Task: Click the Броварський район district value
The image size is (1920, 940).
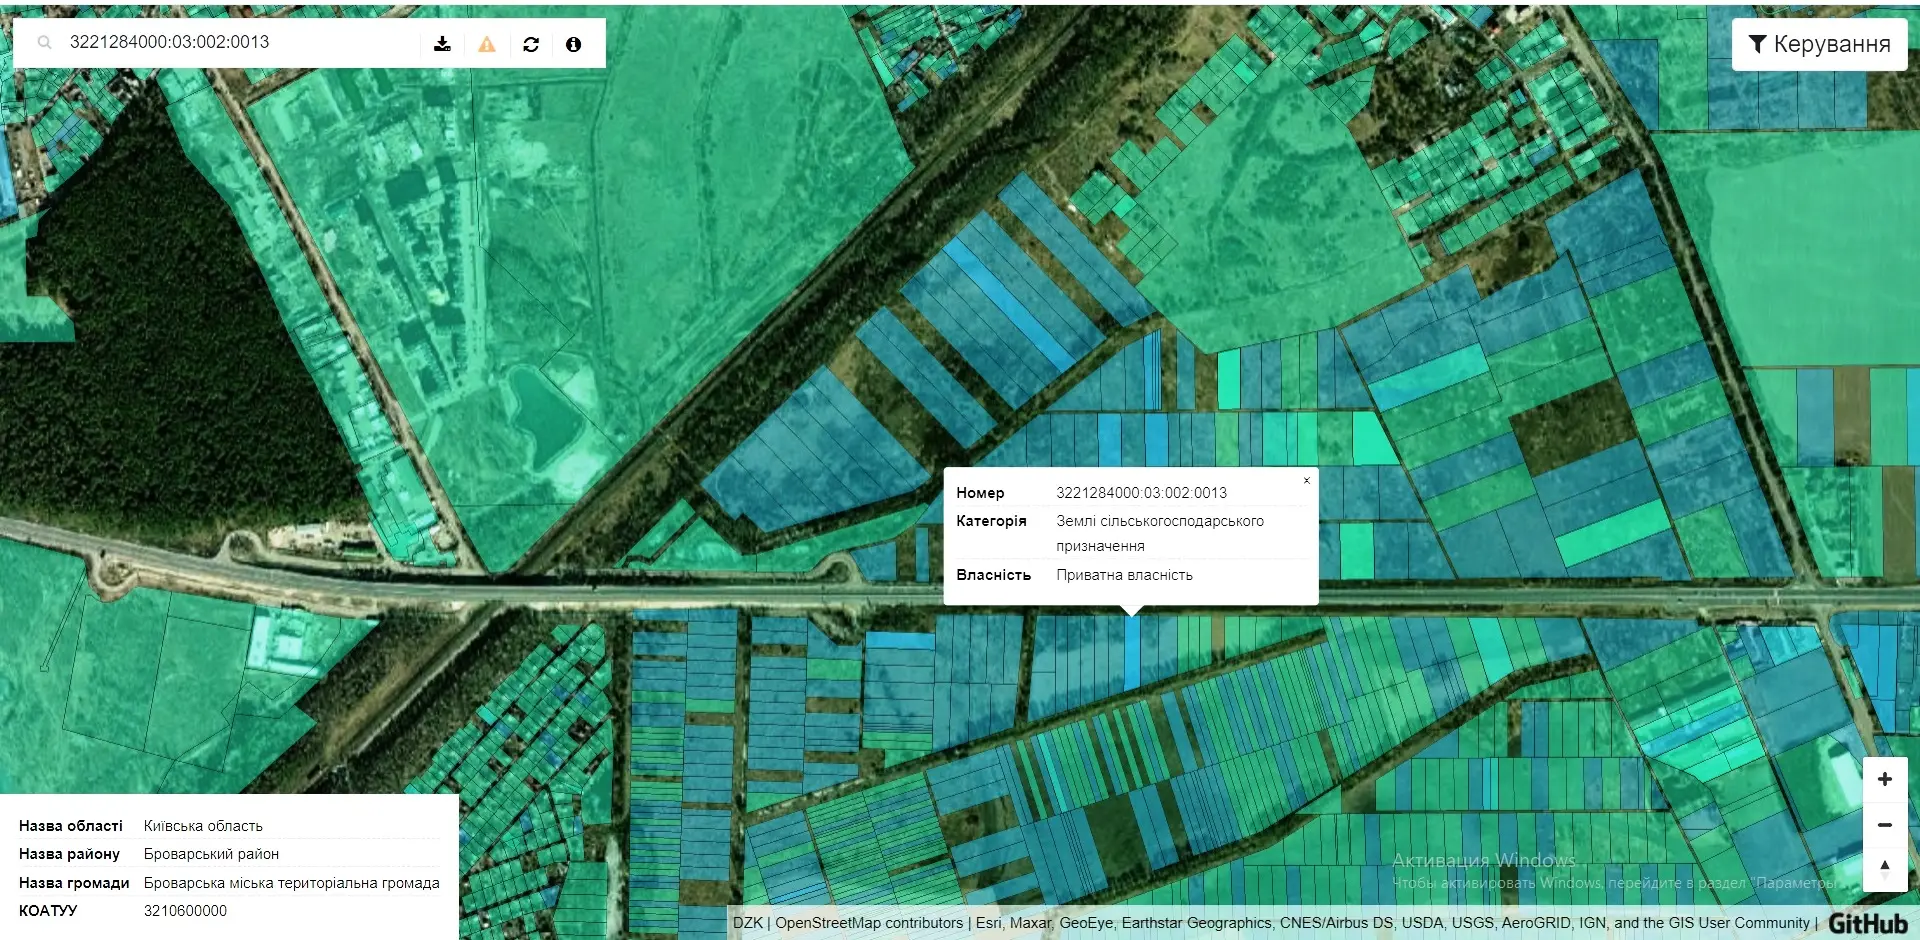Action: pyautogui.click(x=211, y=854)
